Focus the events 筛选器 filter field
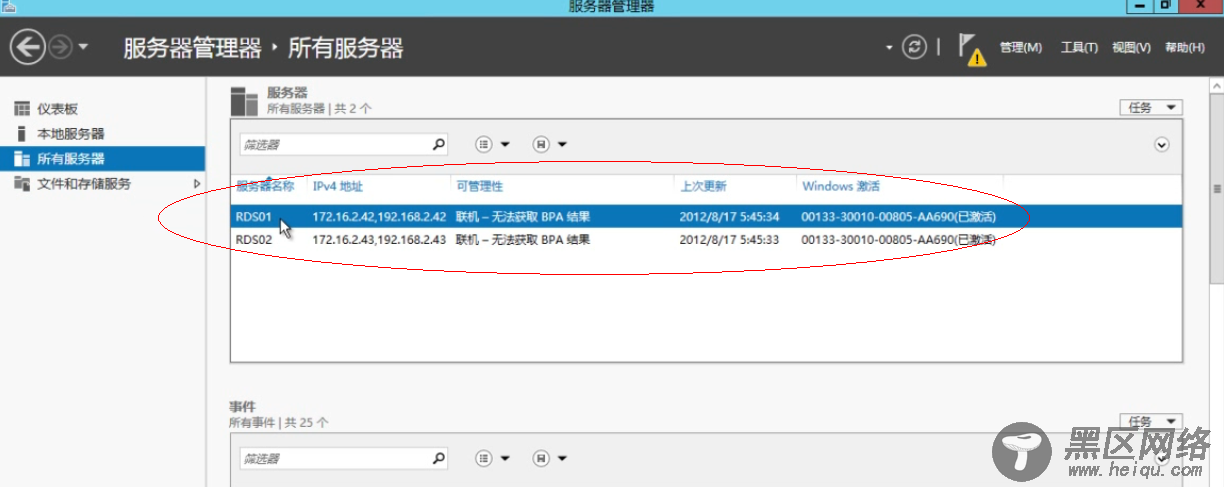Image resolution: width=1224 pixels, height=487 pixels. [x=334, y=459]
